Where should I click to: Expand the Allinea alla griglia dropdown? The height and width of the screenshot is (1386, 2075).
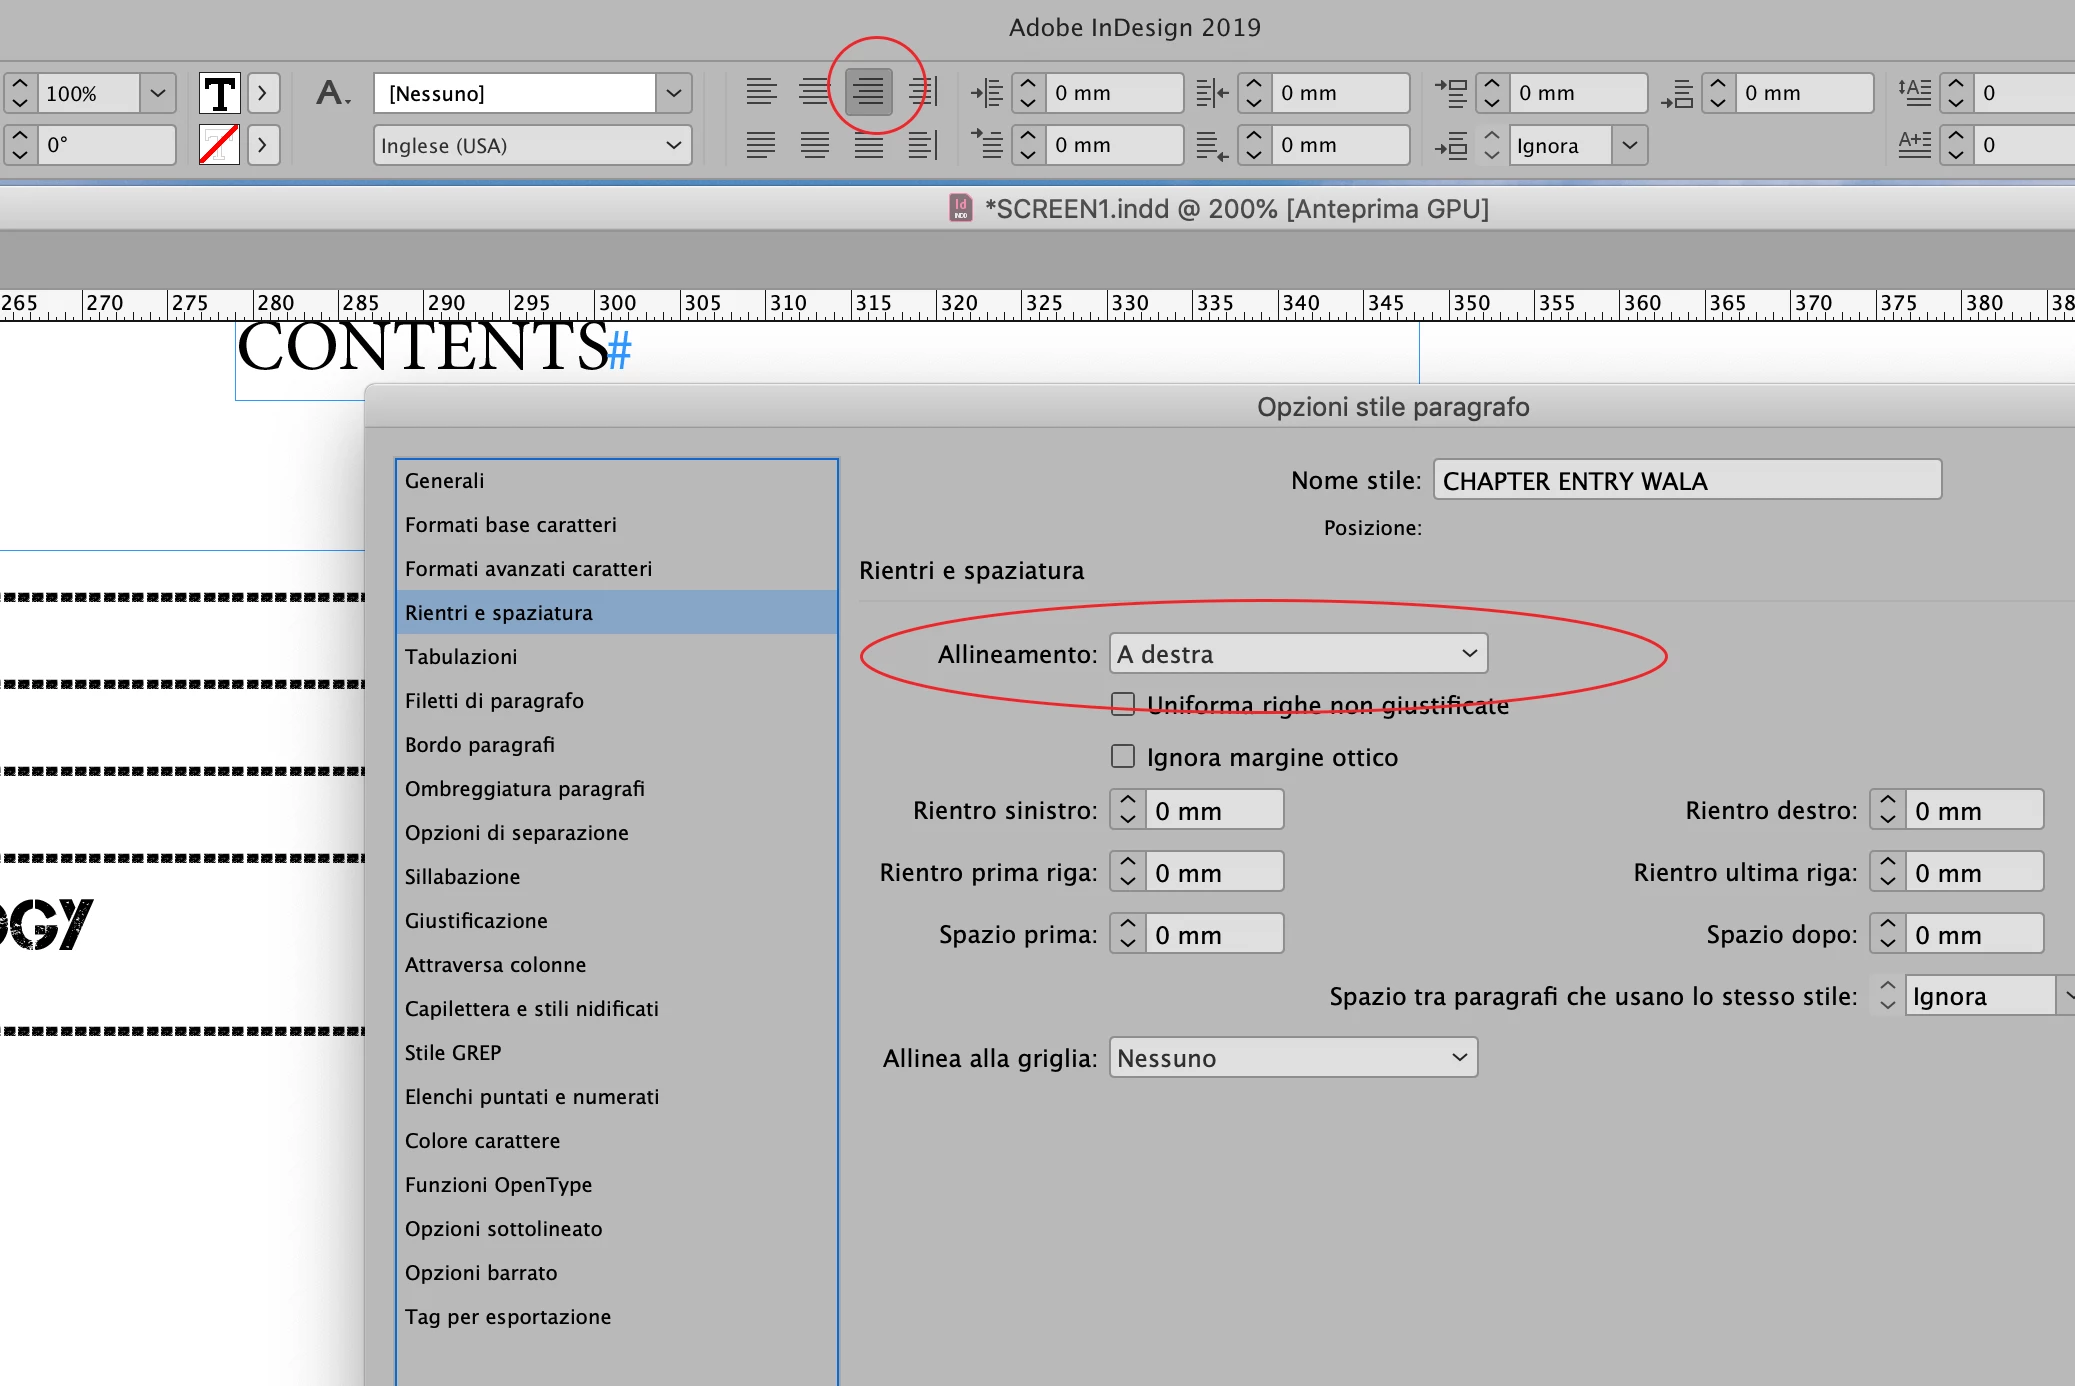(x=1292, y=1058)
